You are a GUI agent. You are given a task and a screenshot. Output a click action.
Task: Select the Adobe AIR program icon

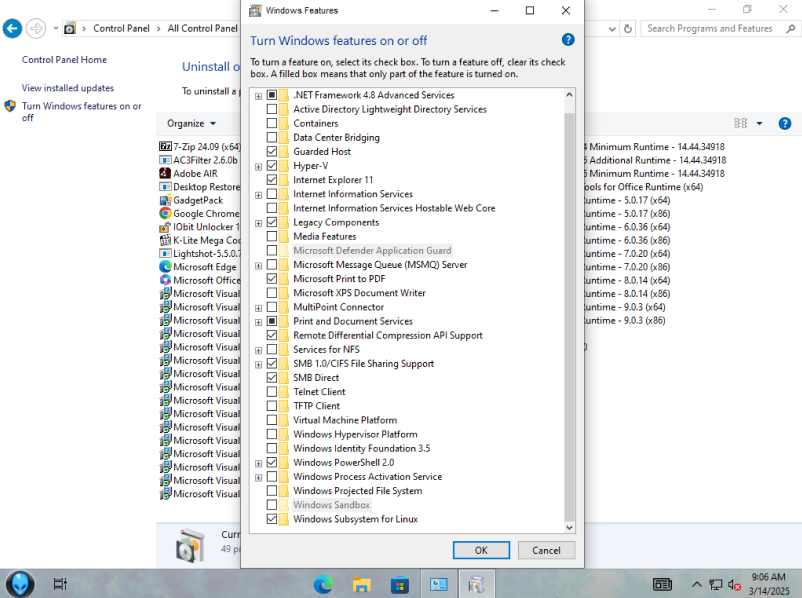click(165, 173)
